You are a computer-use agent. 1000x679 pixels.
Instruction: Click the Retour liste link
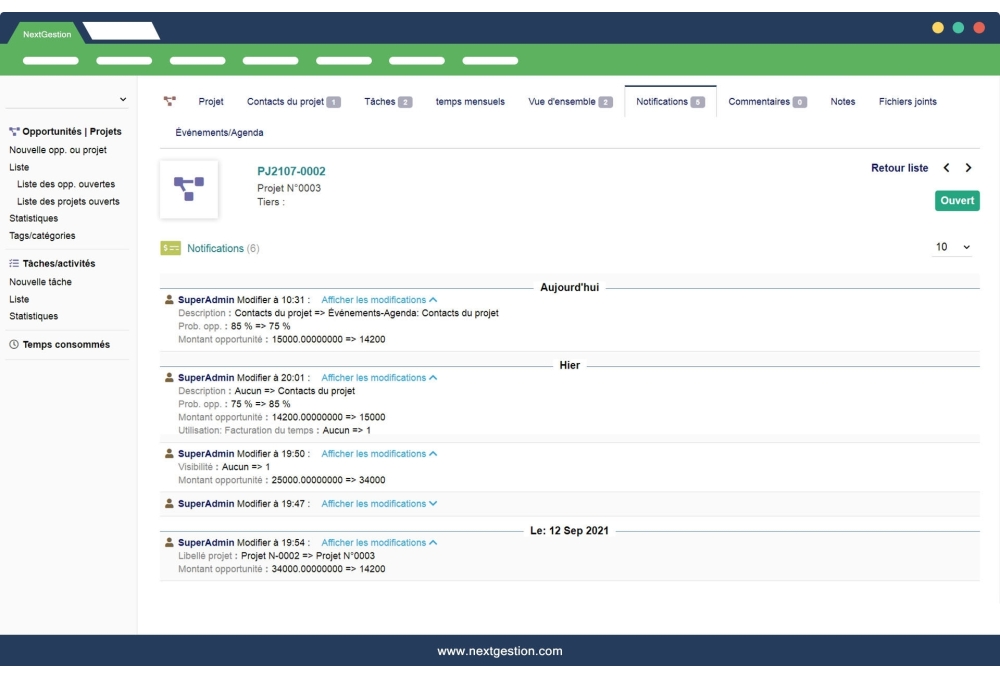point(899,168)
